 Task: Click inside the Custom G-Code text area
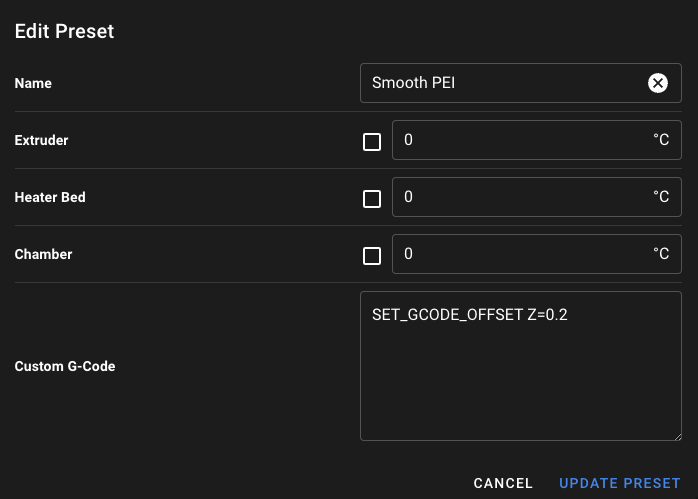click(521, 366)
